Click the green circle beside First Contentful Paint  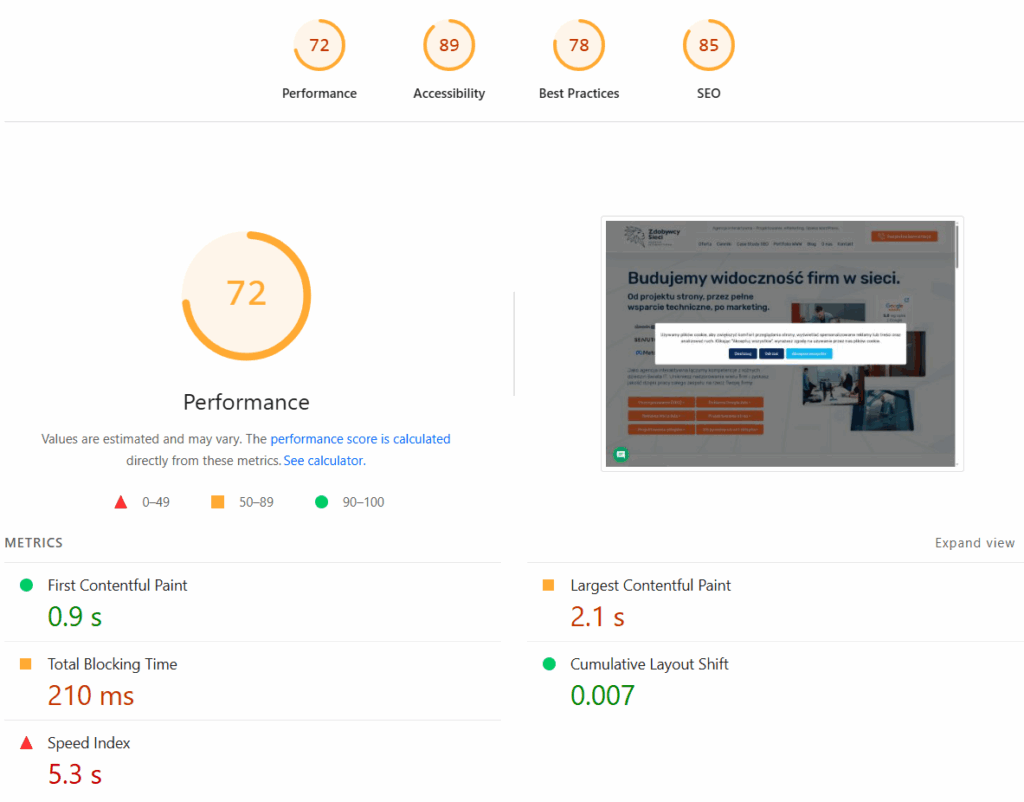pos(27,586)
